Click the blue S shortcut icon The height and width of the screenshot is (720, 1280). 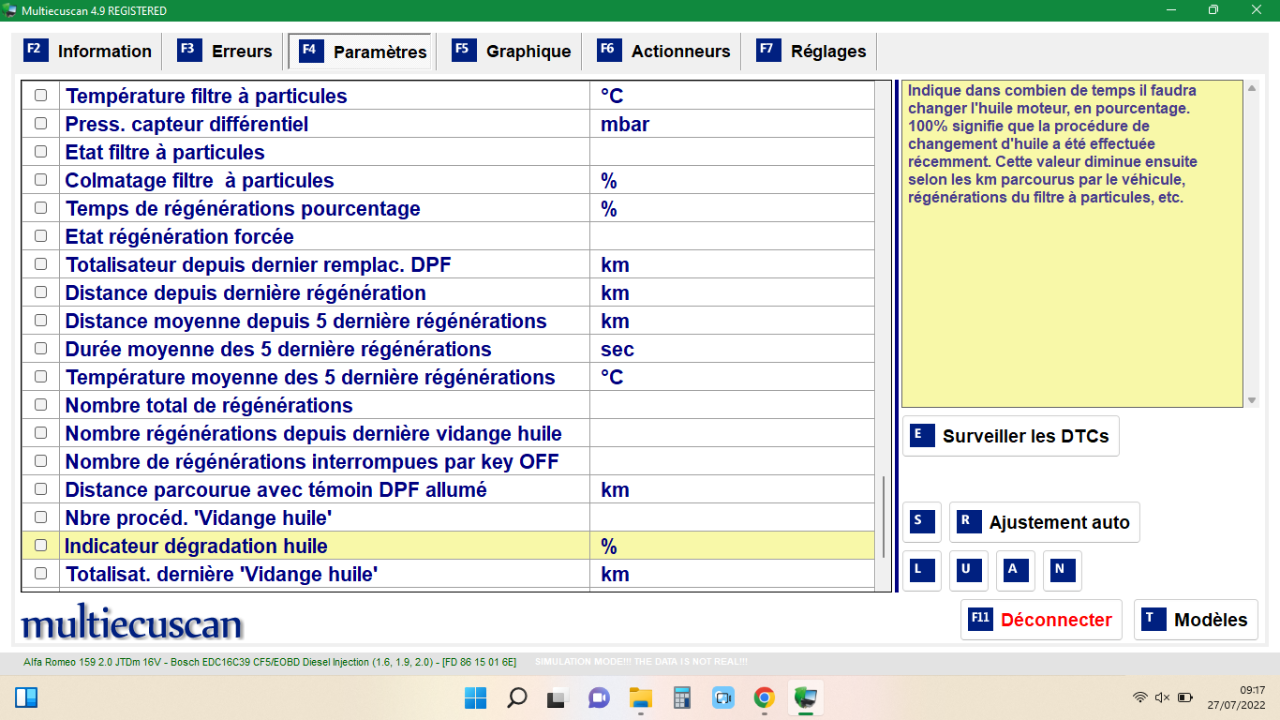coord(921,521)
